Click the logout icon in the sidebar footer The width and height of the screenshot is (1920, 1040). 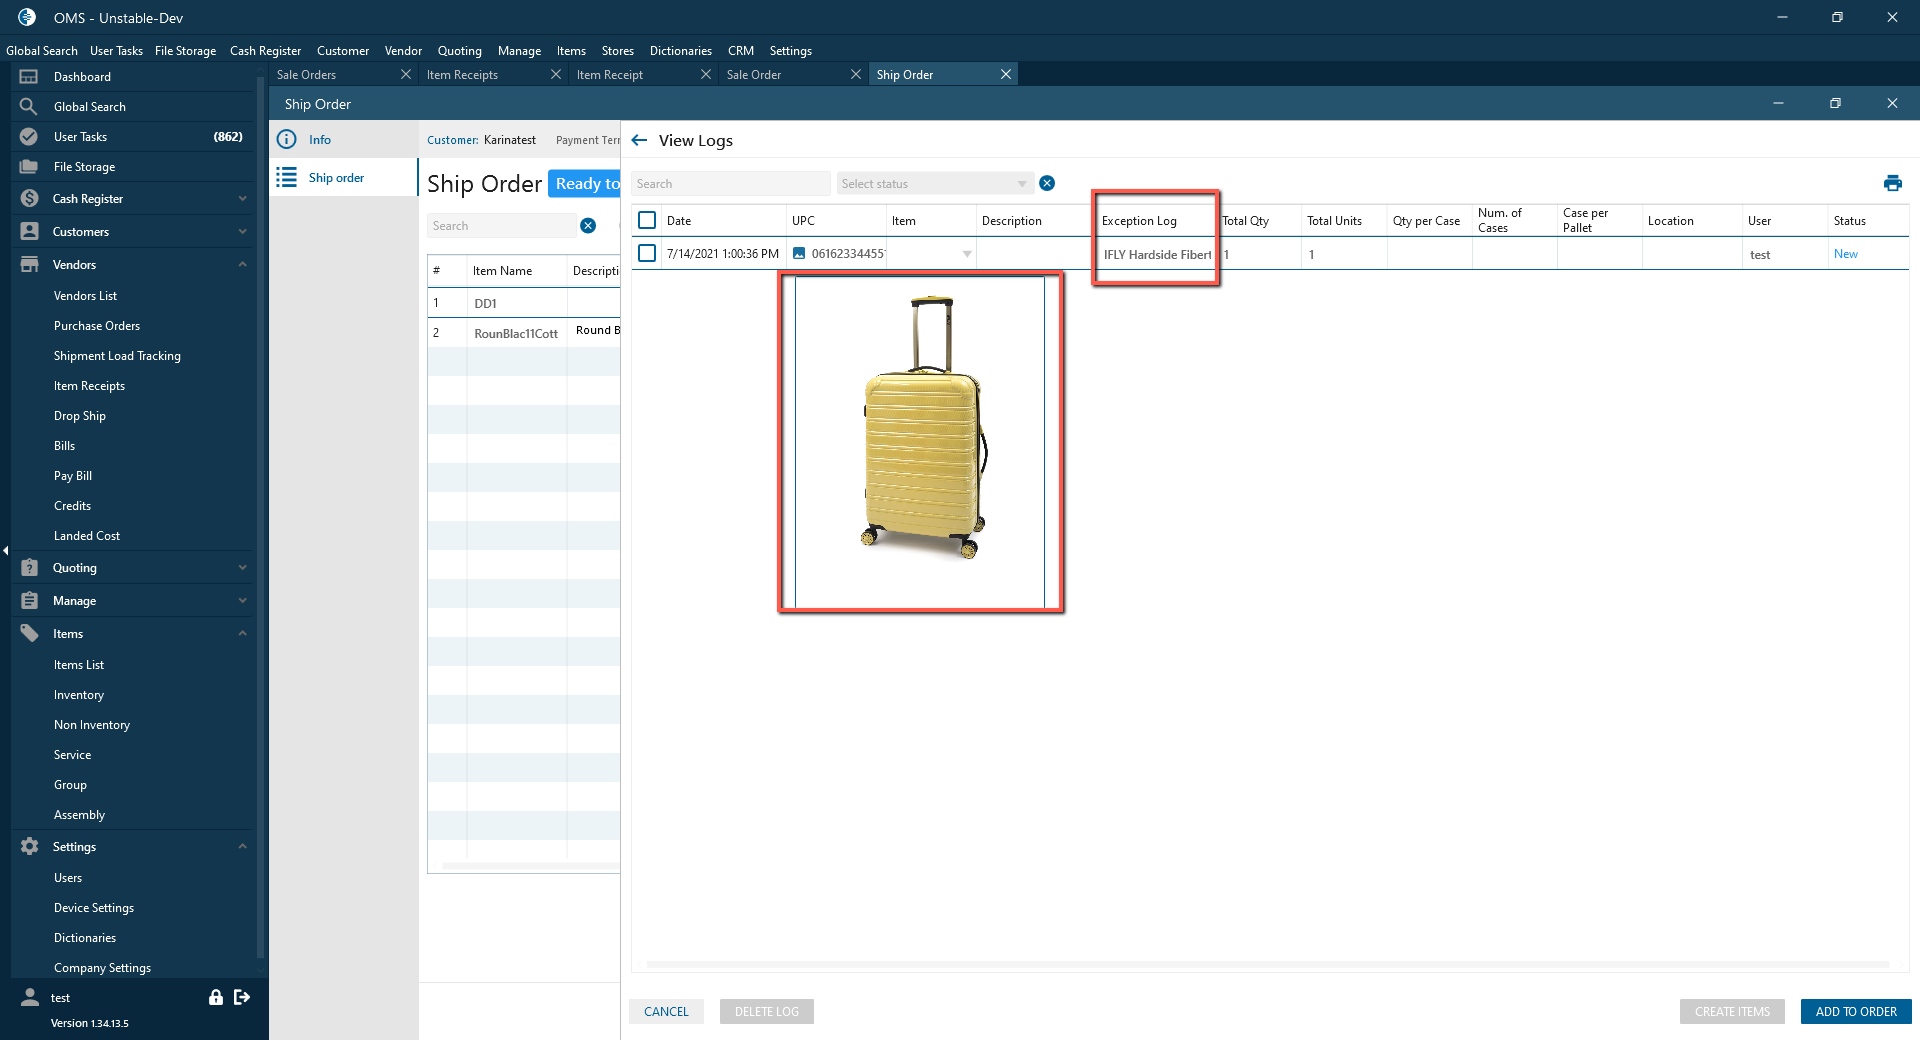pos(242,997)
